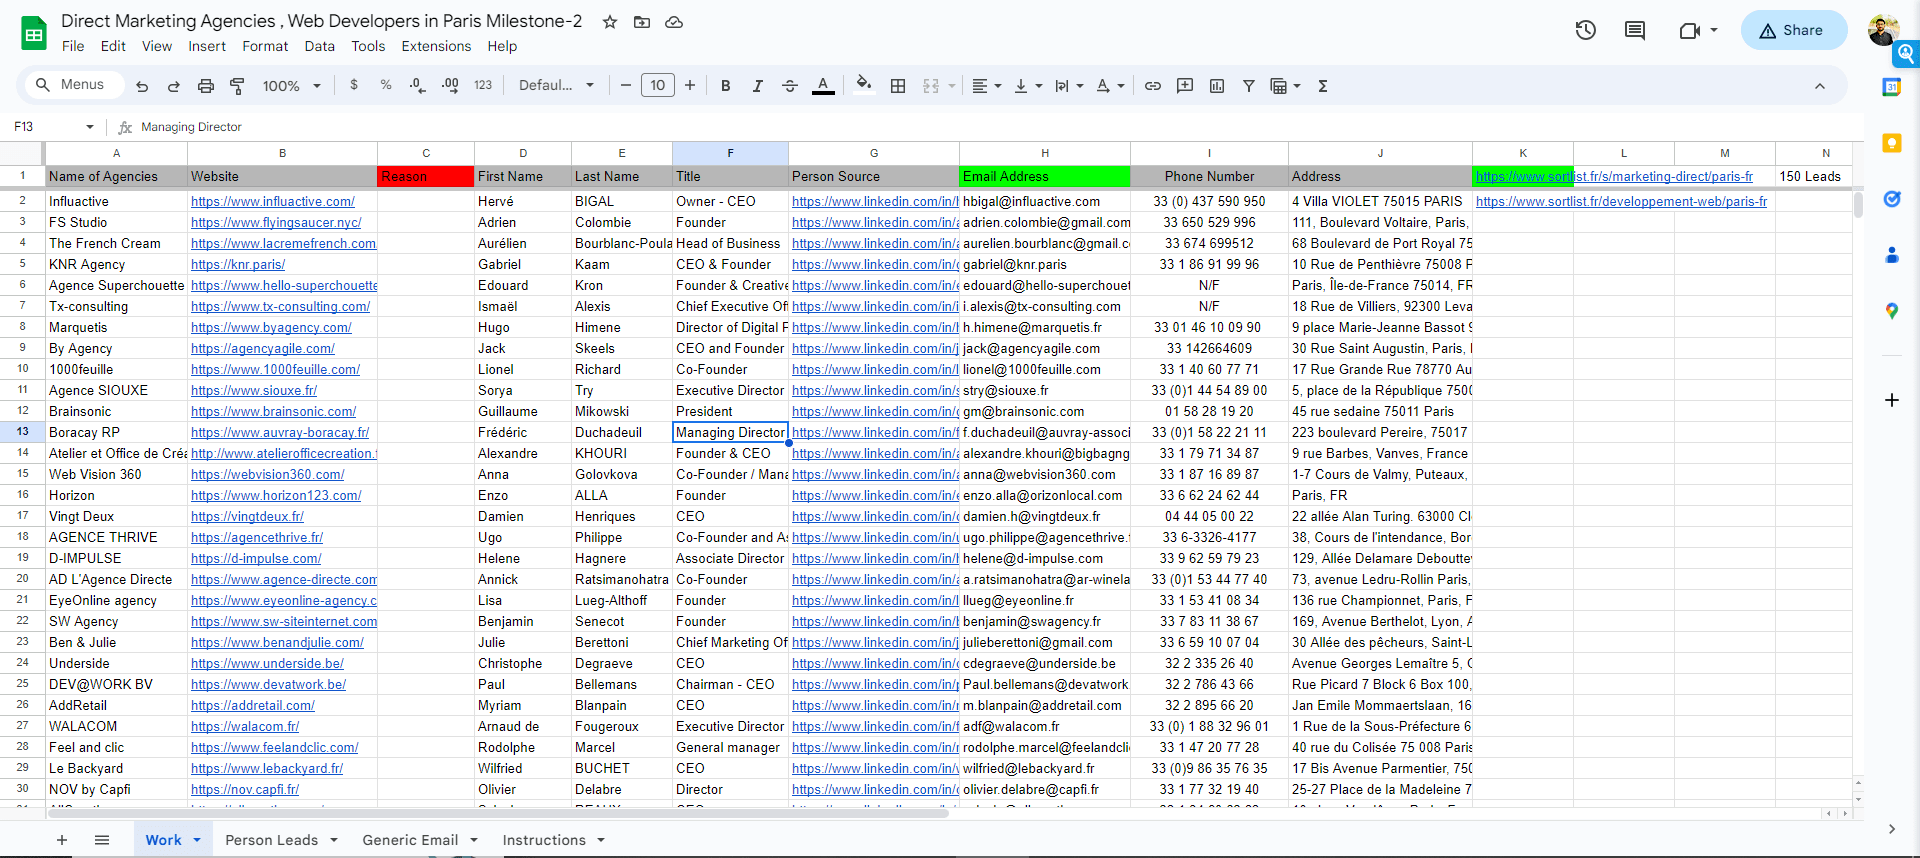Switch to Generic Email sheet
This screenshot has height=858, width=1920.
click(x=410, y=840)
